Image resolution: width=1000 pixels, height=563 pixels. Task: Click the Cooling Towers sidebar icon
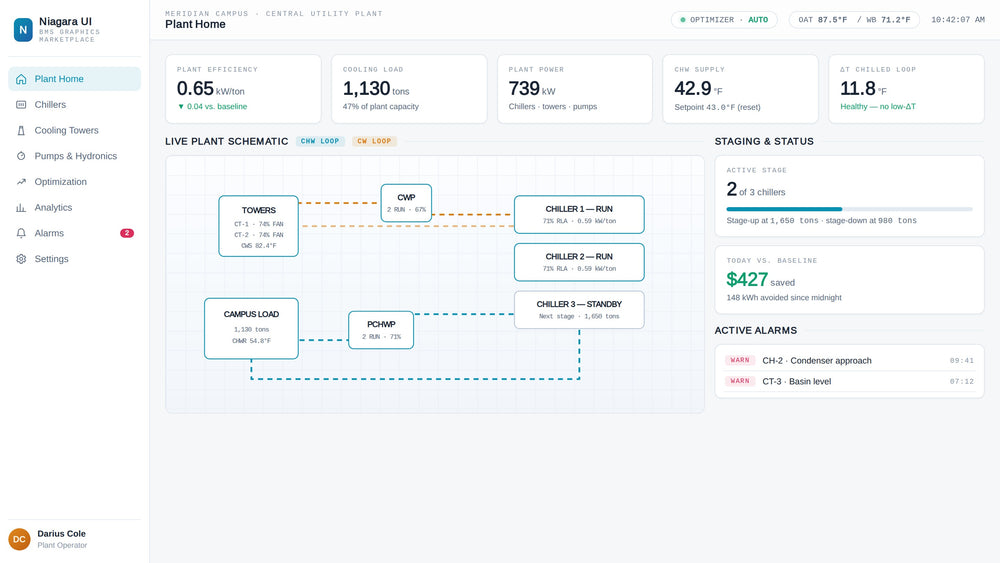pos(21,130)
